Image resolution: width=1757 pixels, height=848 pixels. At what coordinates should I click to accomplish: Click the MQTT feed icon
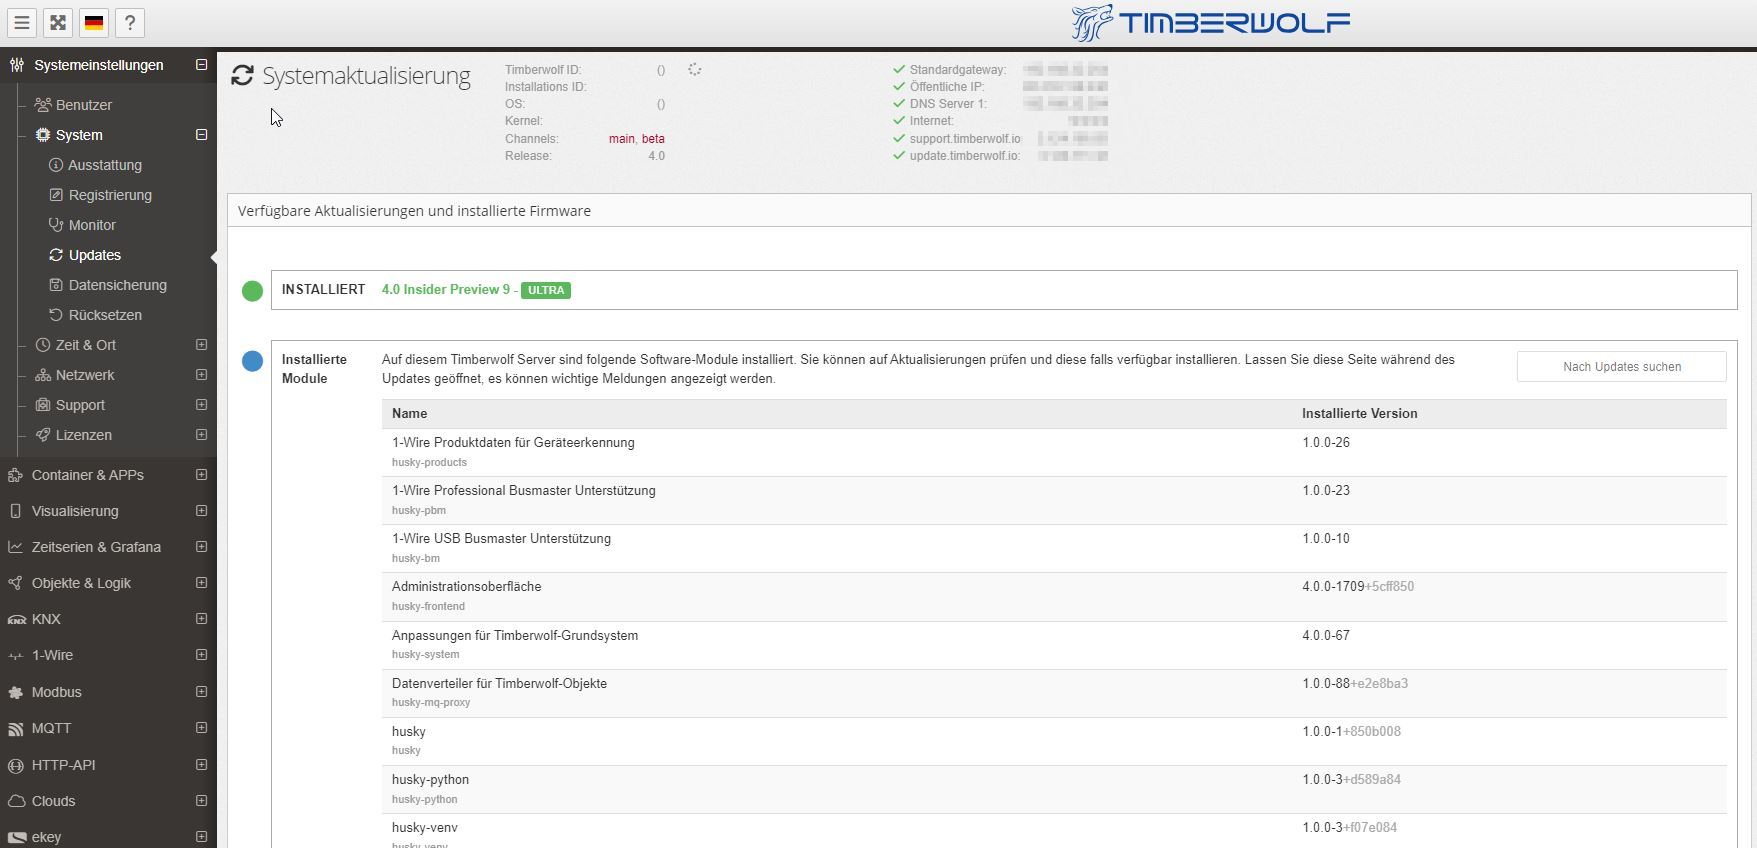(15, 729)
